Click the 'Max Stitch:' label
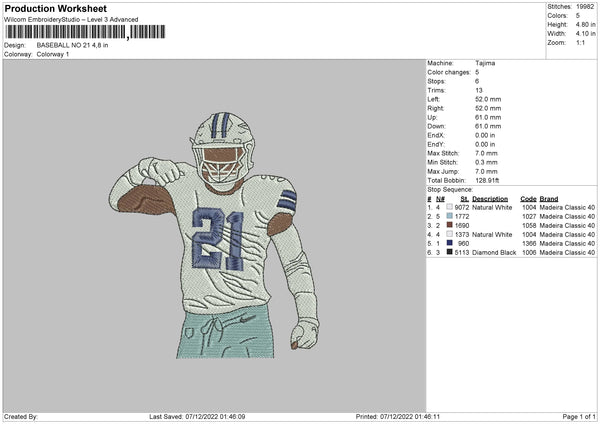600x424 pixels. tap(443, 153)
